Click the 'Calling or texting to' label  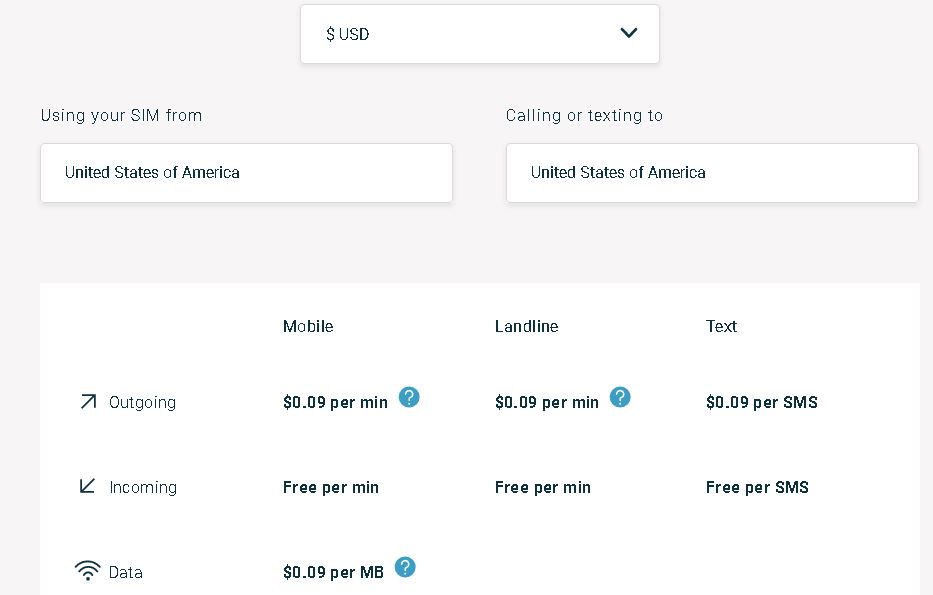coord(584,115)
